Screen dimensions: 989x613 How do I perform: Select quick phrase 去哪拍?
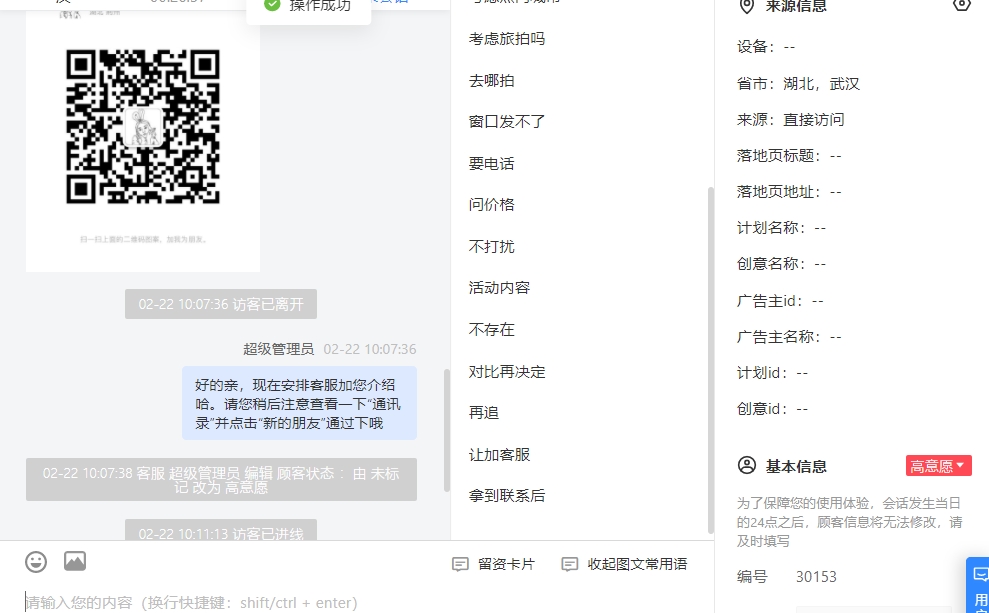491,81
